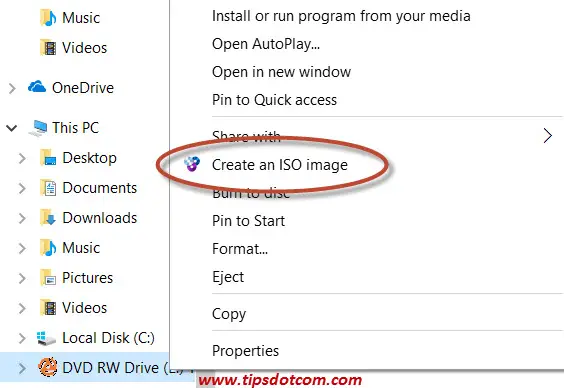The width and height of the screenshot is (564, 388).
Task: Expand the DVD RW Drive node
Action: pyautogui.click(x=22, y=368)
